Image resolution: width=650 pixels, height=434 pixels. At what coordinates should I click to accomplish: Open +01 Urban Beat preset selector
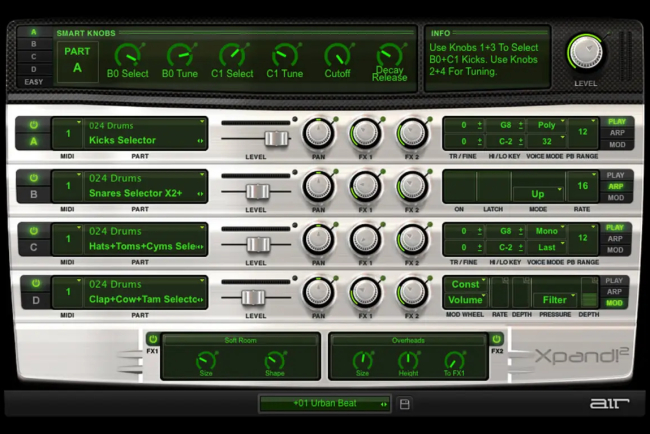325,403
